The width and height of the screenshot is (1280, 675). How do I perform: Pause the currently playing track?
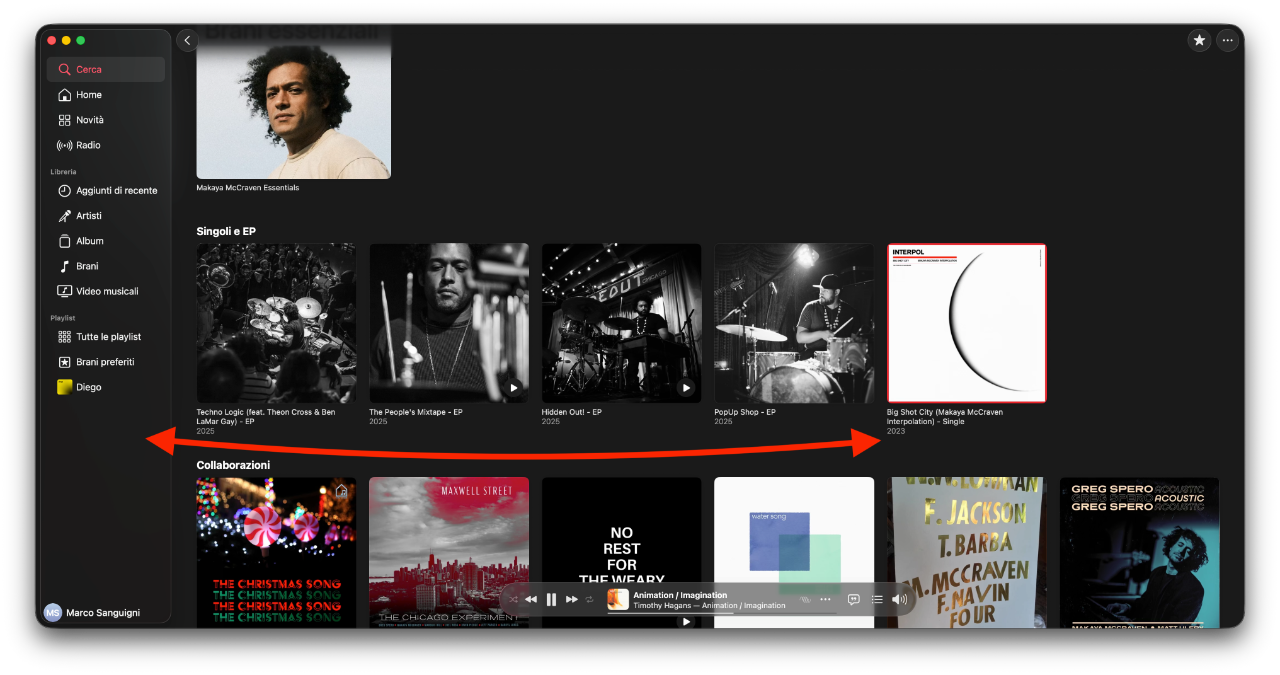pos(551,599)
